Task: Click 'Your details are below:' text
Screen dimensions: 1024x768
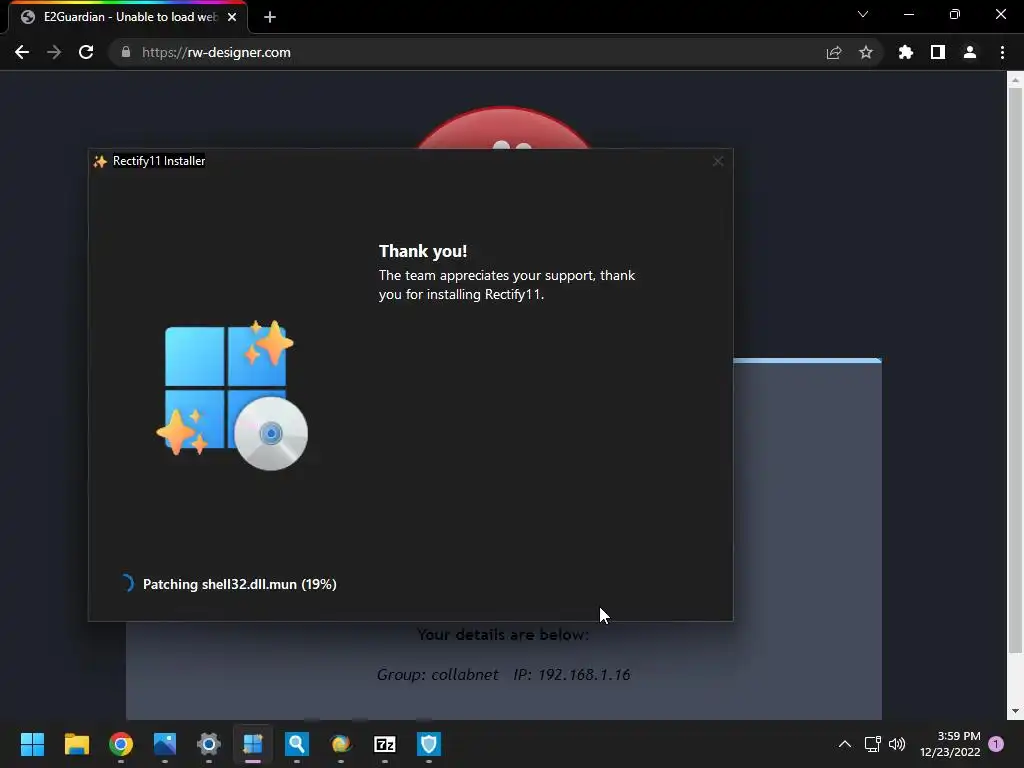Action: 503,635
